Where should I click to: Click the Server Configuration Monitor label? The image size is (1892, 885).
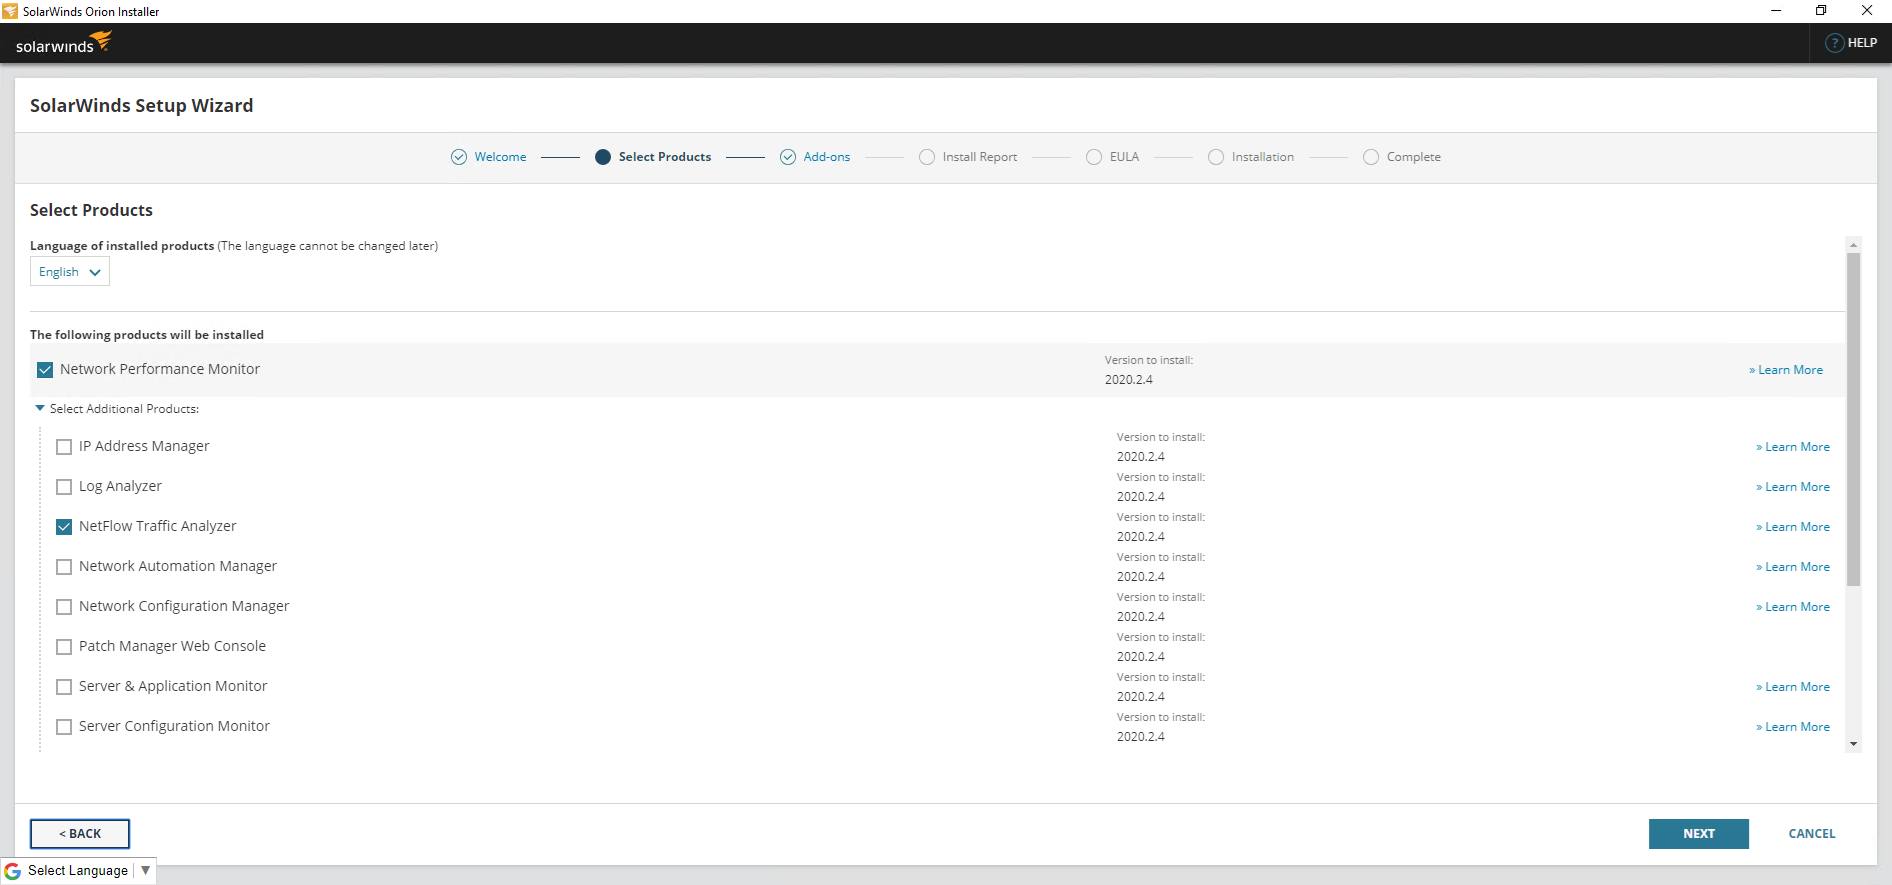tap(174, 726)
